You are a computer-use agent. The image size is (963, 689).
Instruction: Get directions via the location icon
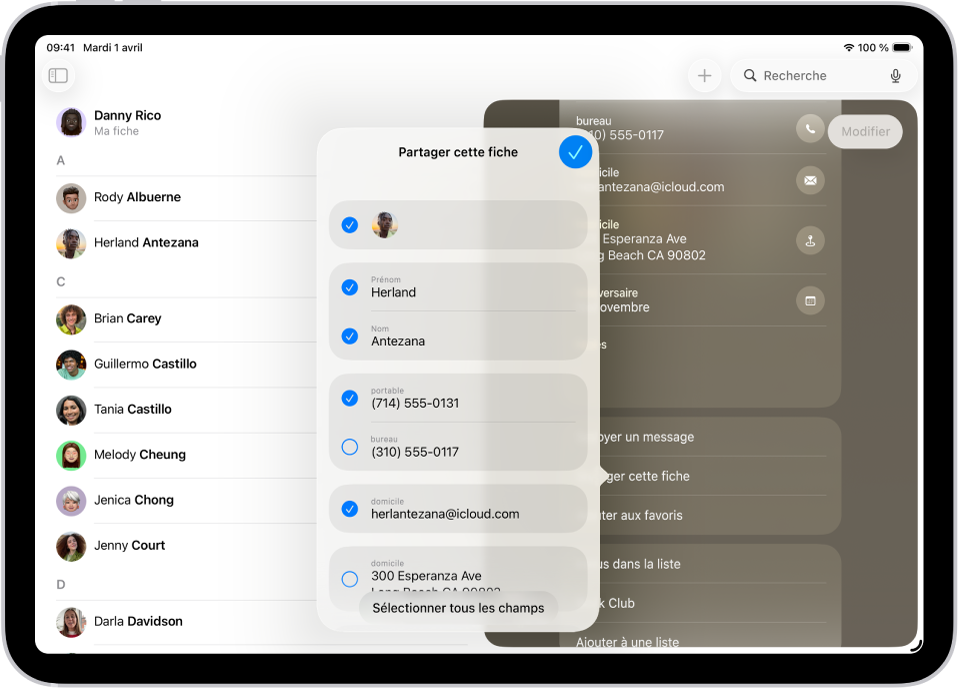809,240
